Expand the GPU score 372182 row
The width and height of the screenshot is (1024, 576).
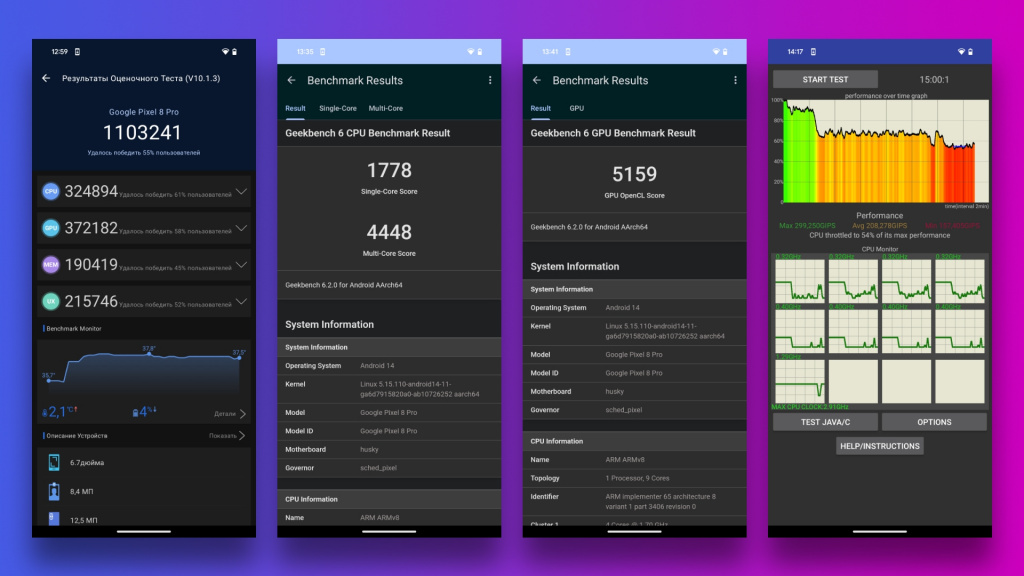click(241, 228)
